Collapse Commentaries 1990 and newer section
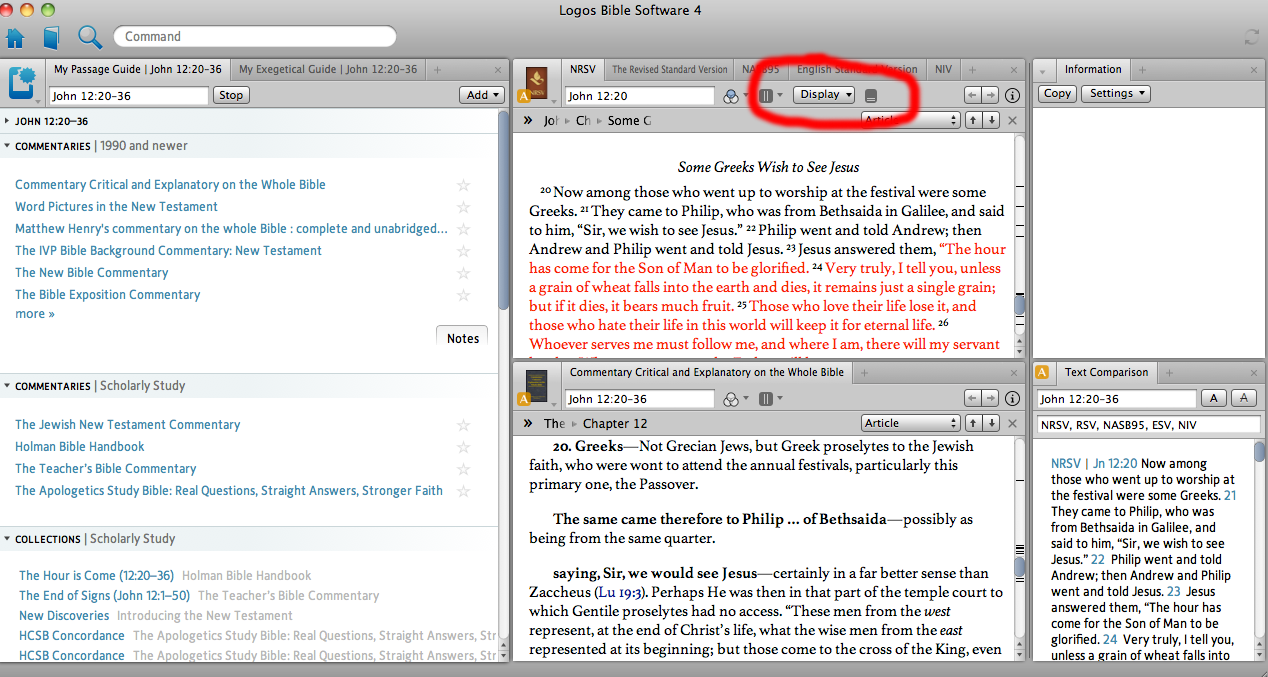 [7, 146]
